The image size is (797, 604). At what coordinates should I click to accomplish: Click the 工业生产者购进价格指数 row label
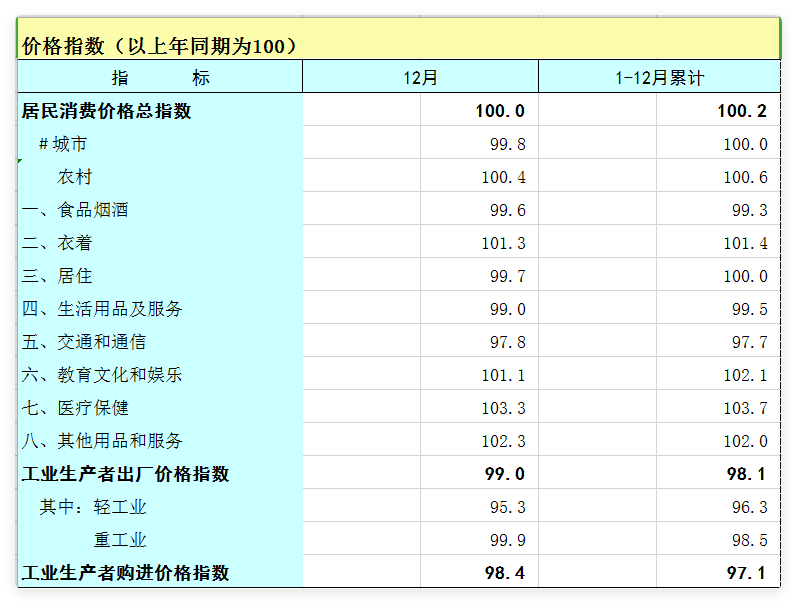point(125,573)
